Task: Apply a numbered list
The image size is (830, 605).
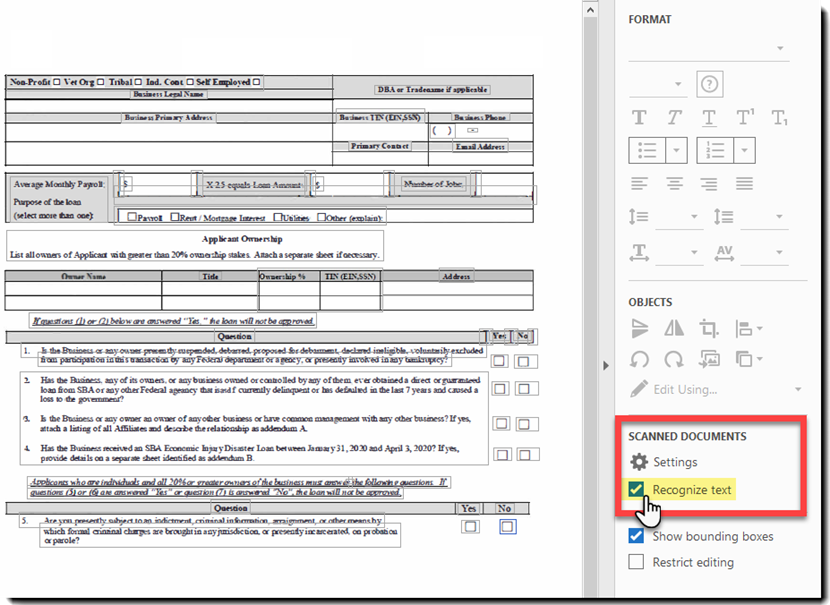Action: [716, 150]
